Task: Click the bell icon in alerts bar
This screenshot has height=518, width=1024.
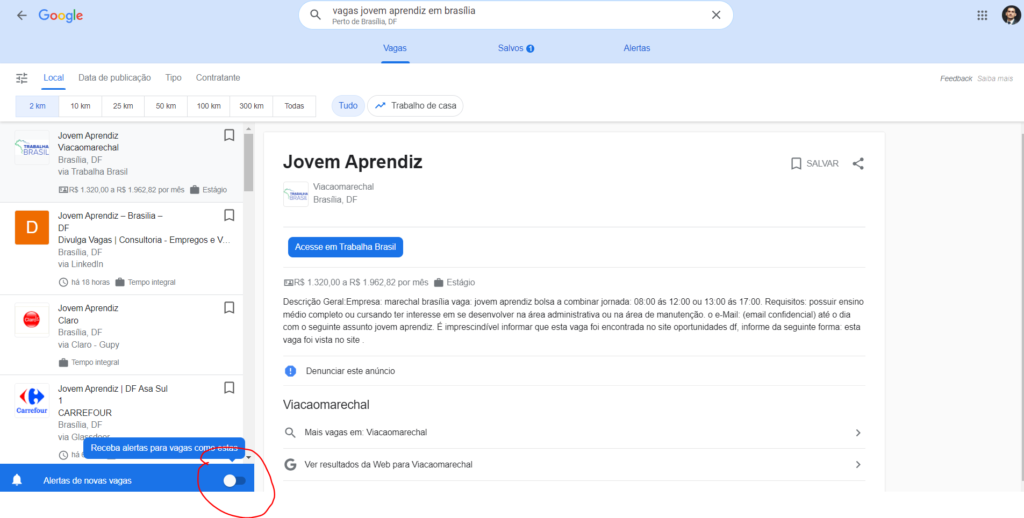Action: pyautogui.click(x=17, y=481)
